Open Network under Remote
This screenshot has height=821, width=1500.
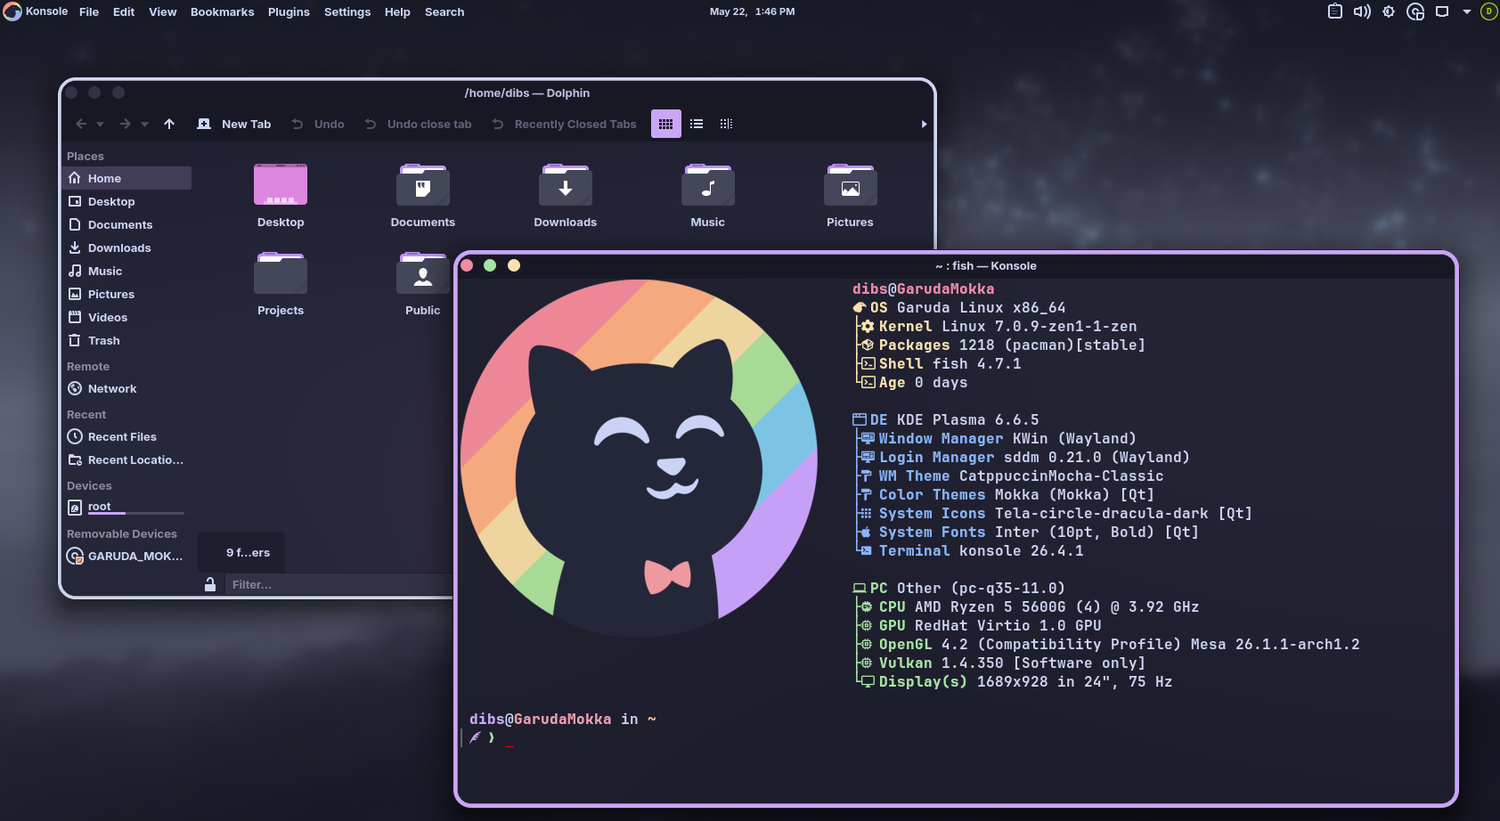click(126, 388)
